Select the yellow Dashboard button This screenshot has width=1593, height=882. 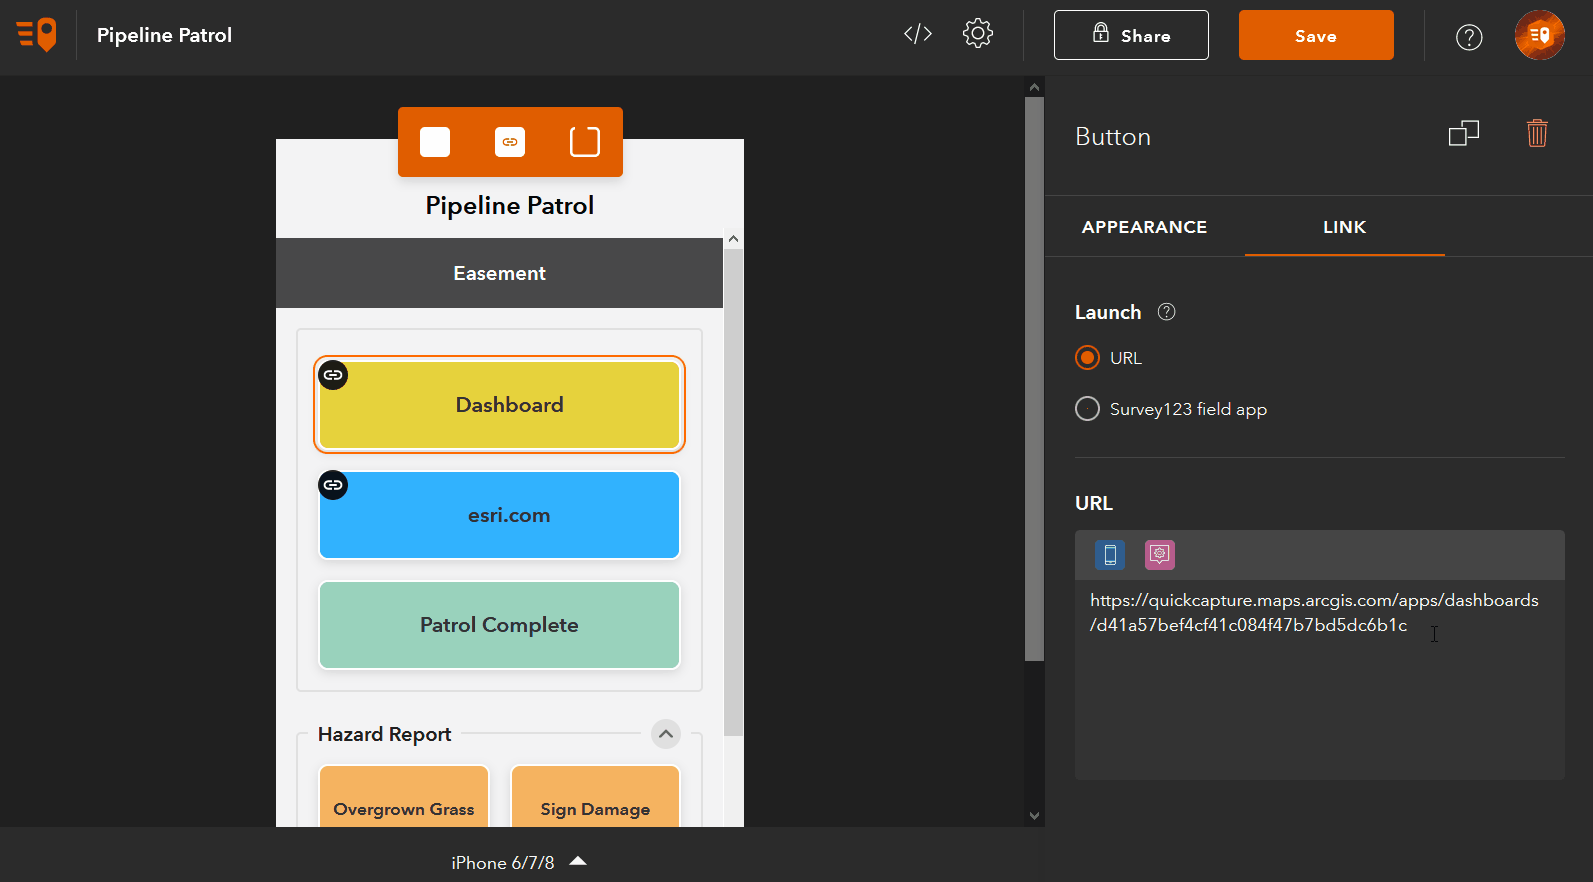point(500,405)
